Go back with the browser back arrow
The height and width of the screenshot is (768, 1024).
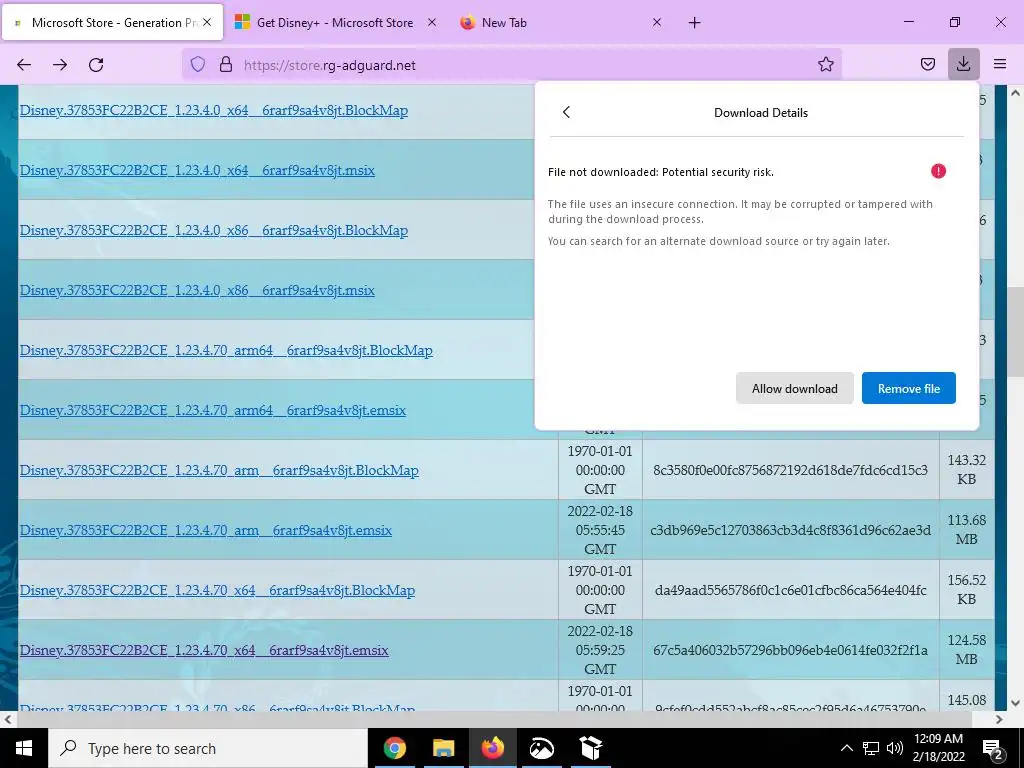(x=24, y=65)
